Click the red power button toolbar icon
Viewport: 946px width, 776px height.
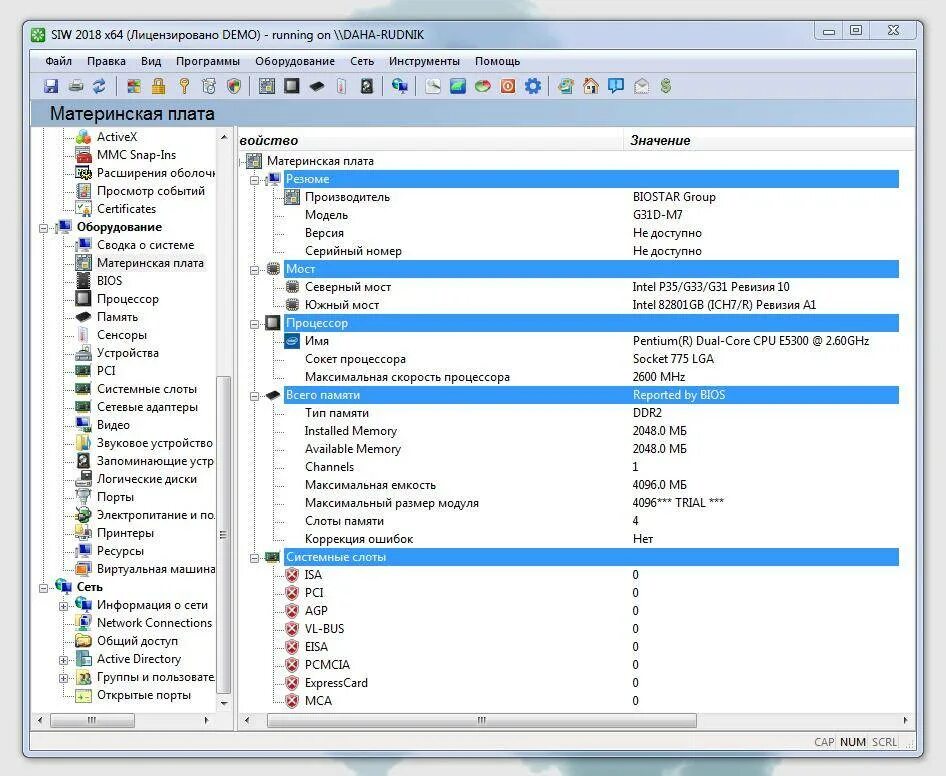point(508,86)
